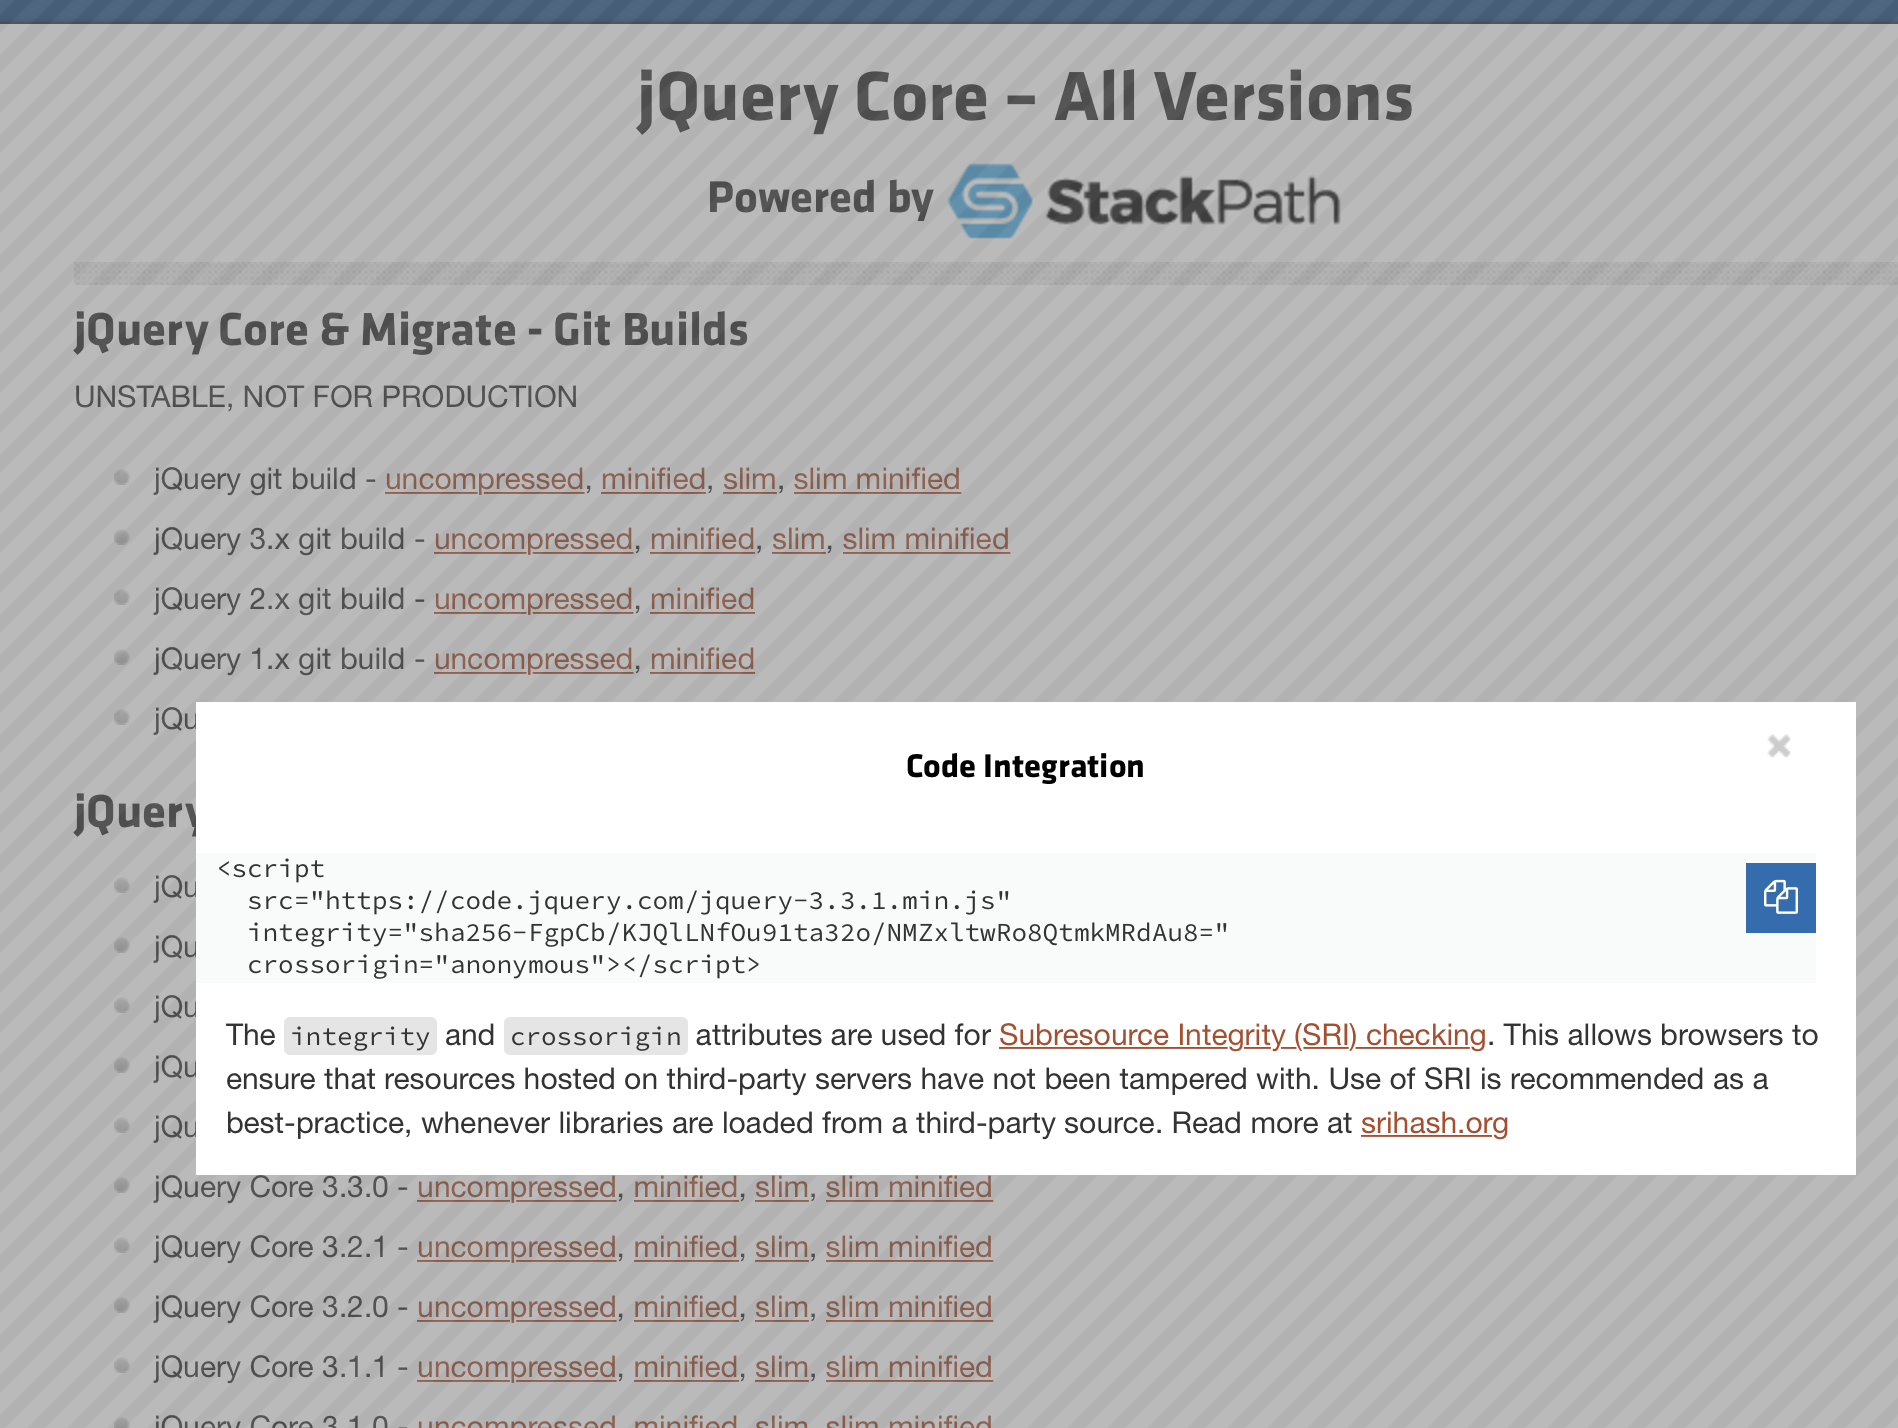Screen dimensions: 1898x1428
Task: Open jQuery Core 3.1.1 uncompressed link
Action: 516,1367
